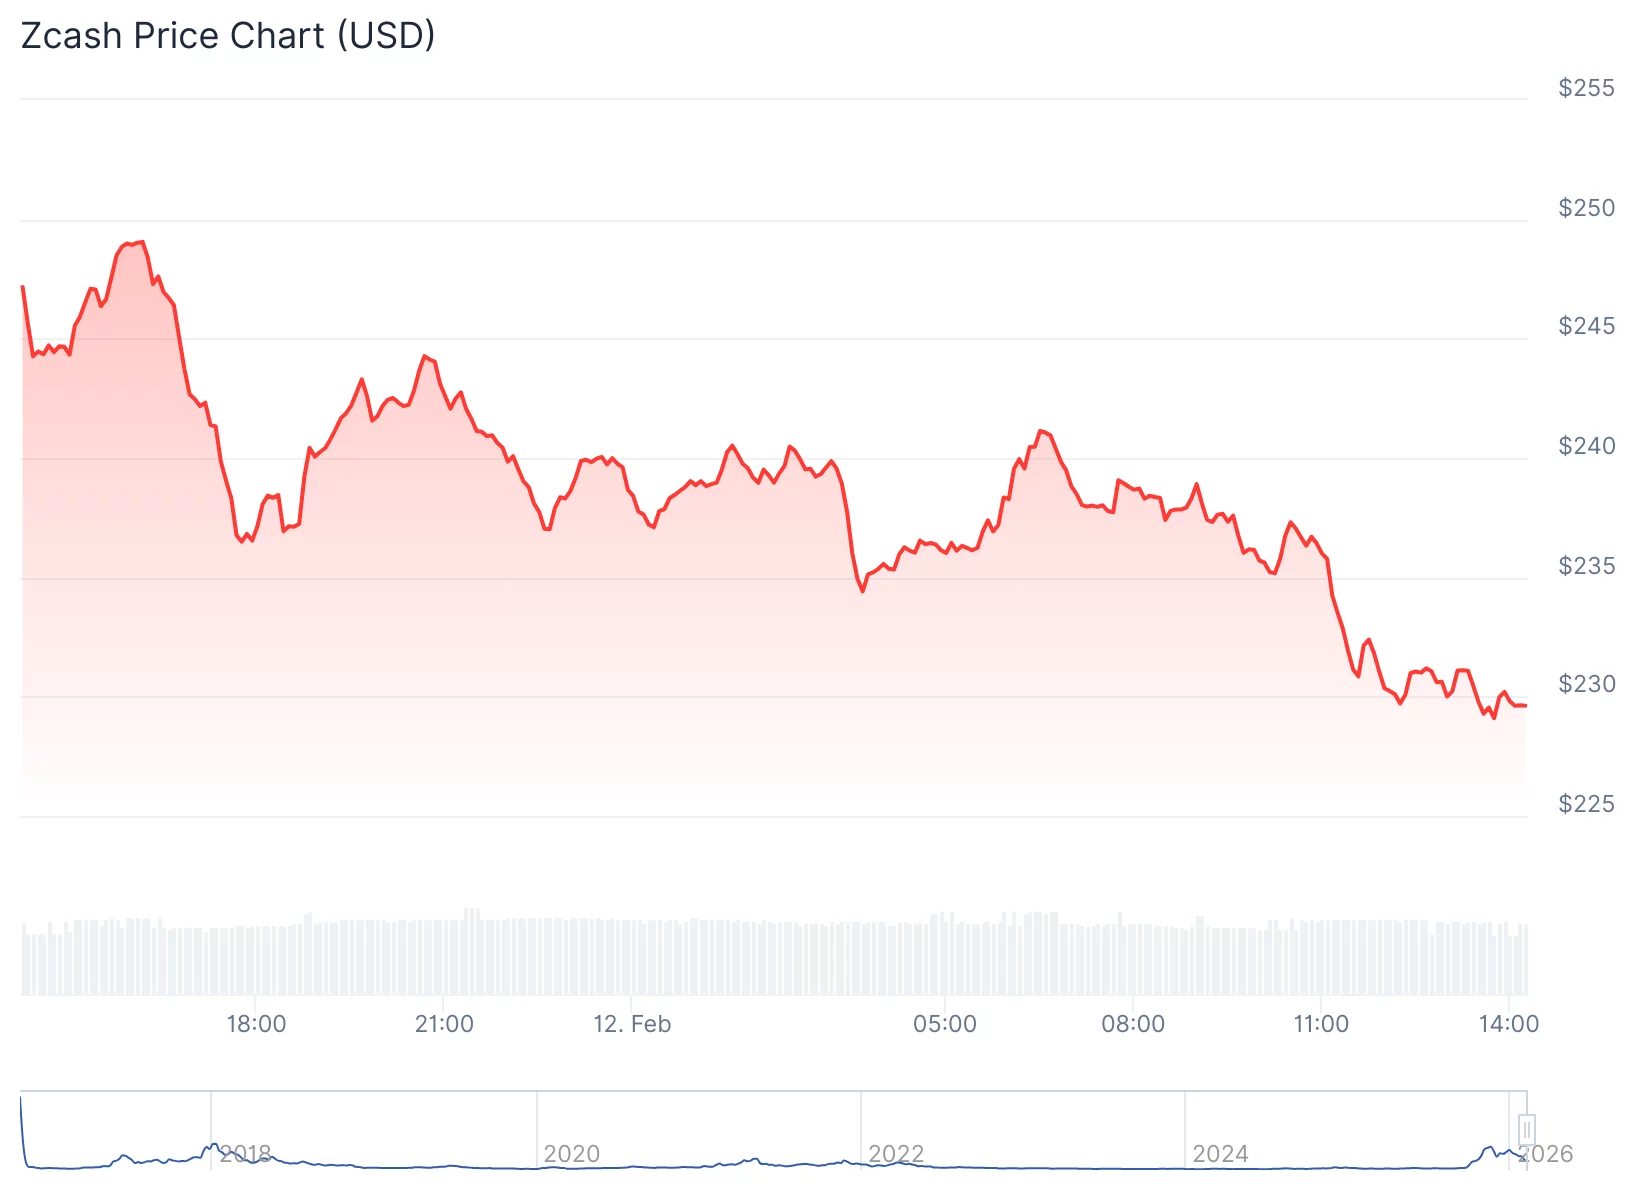The height and width of the screenshot is (1200, 1644).
Task: Click the $230 price axis label
Action: coord(1586,684)
